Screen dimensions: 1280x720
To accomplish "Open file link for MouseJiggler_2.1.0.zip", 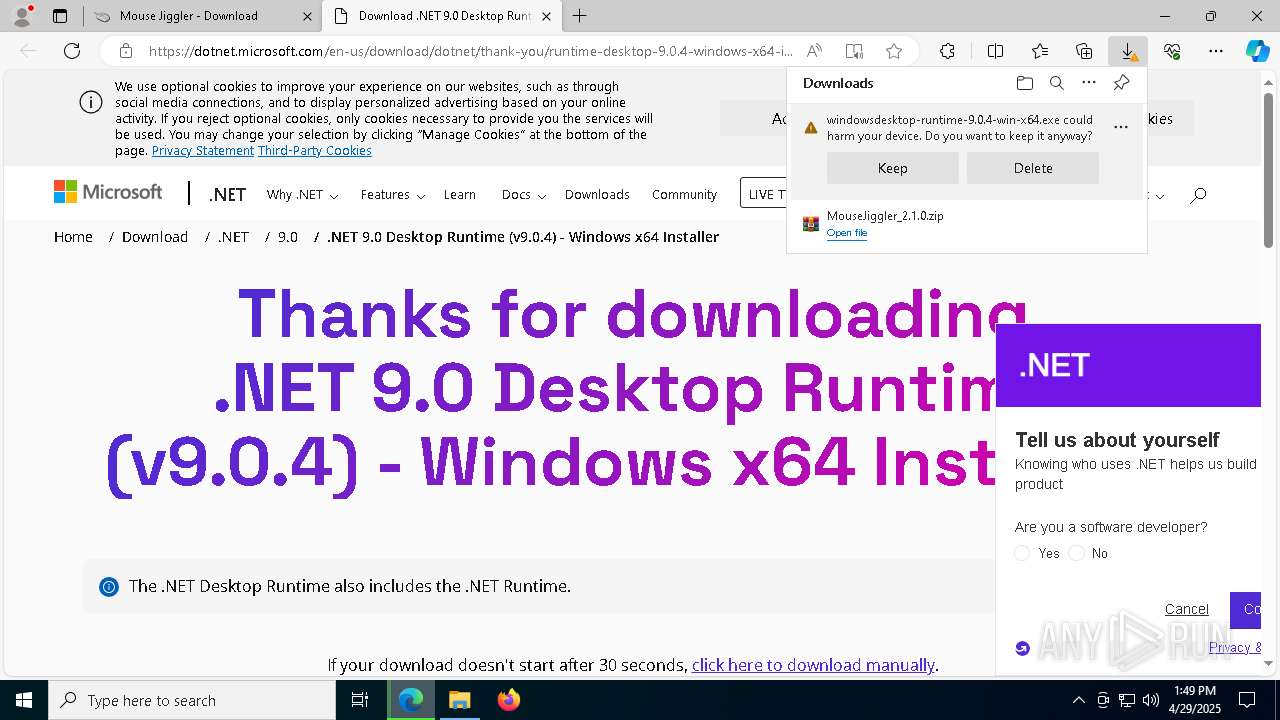I will pos(847,233).
